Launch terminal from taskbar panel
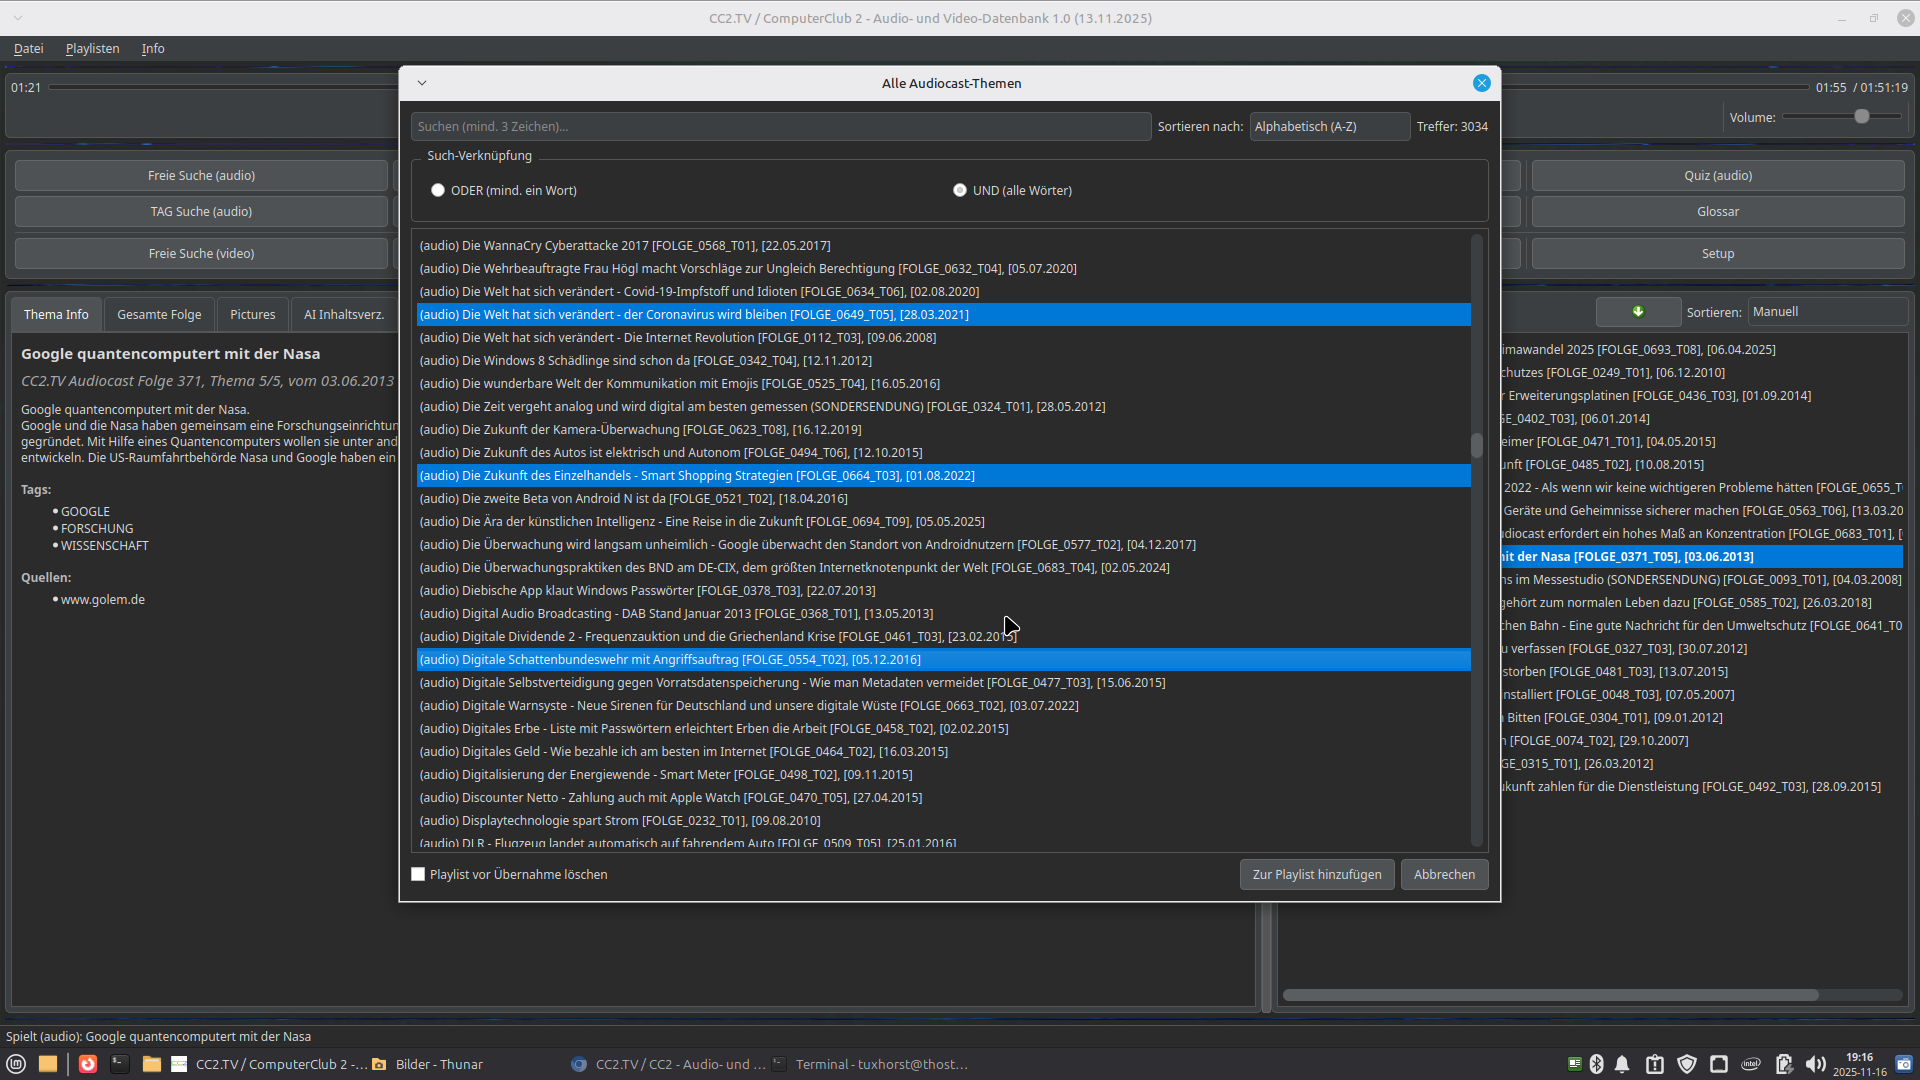 click(120, 1064)
